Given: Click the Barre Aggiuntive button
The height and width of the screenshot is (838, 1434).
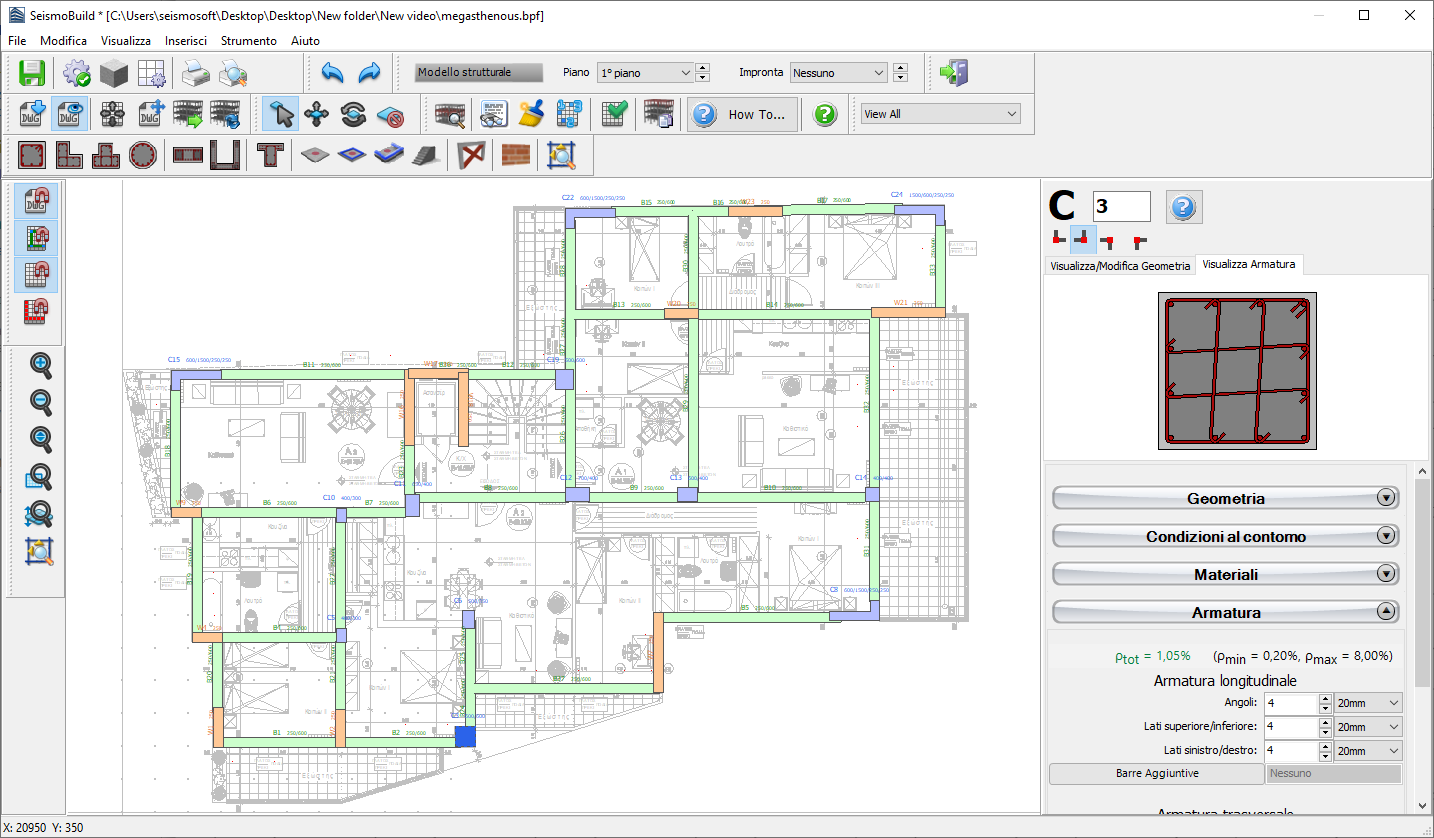Looking at the screenshot, I should pyautogui.click(x=1156, y=773).
